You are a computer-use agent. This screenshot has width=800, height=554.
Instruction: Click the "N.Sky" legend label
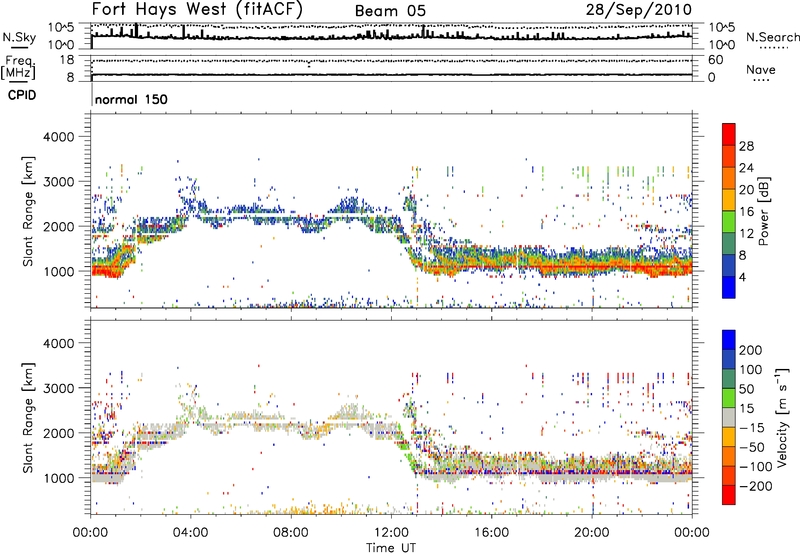19,37
